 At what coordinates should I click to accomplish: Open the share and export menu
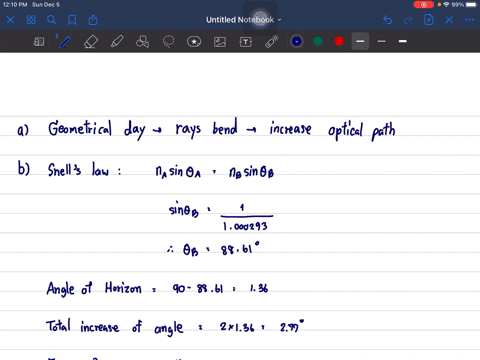tap(93, 20)
